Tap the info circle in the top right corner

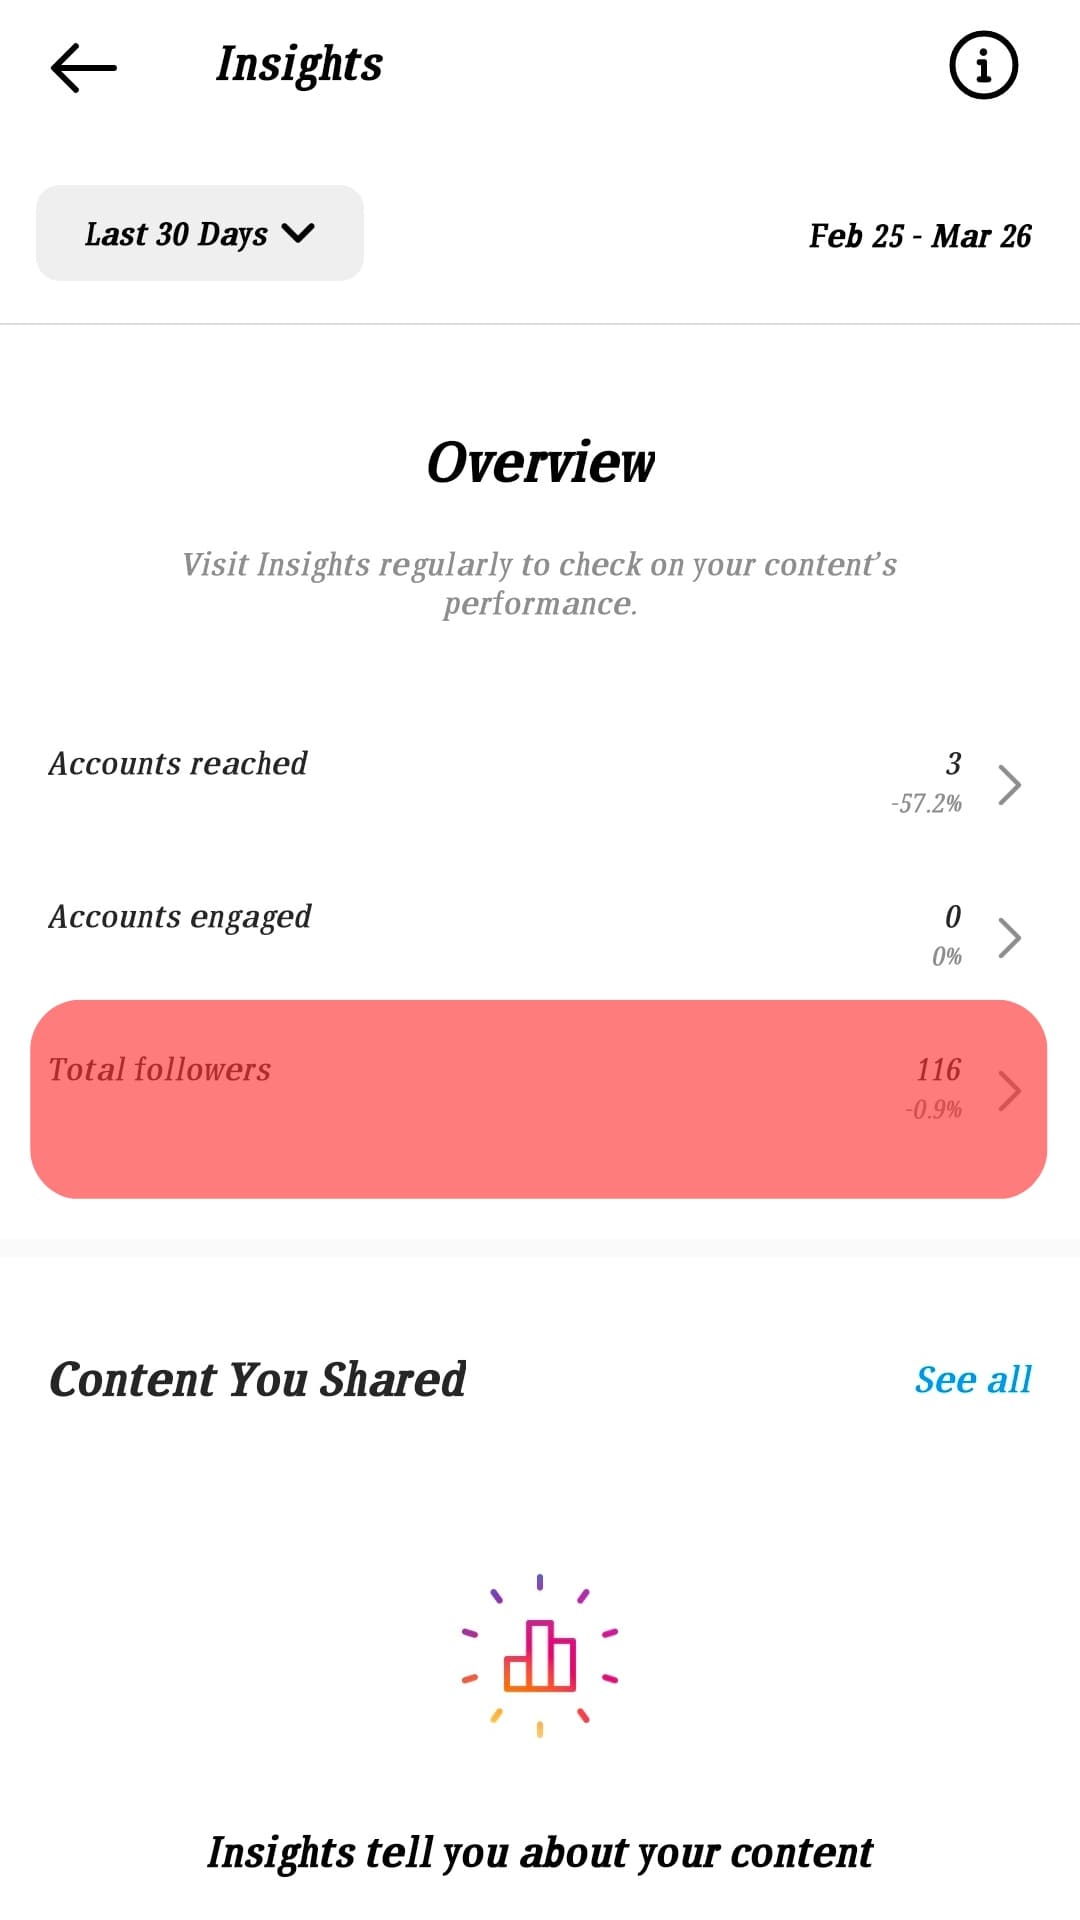tap(983, 65)
